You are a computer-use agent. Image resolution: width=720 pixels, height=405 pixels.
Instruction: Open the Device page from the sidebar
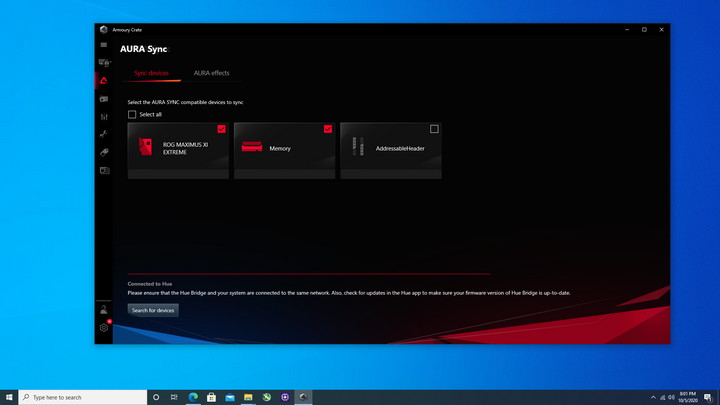pos(104,63)
